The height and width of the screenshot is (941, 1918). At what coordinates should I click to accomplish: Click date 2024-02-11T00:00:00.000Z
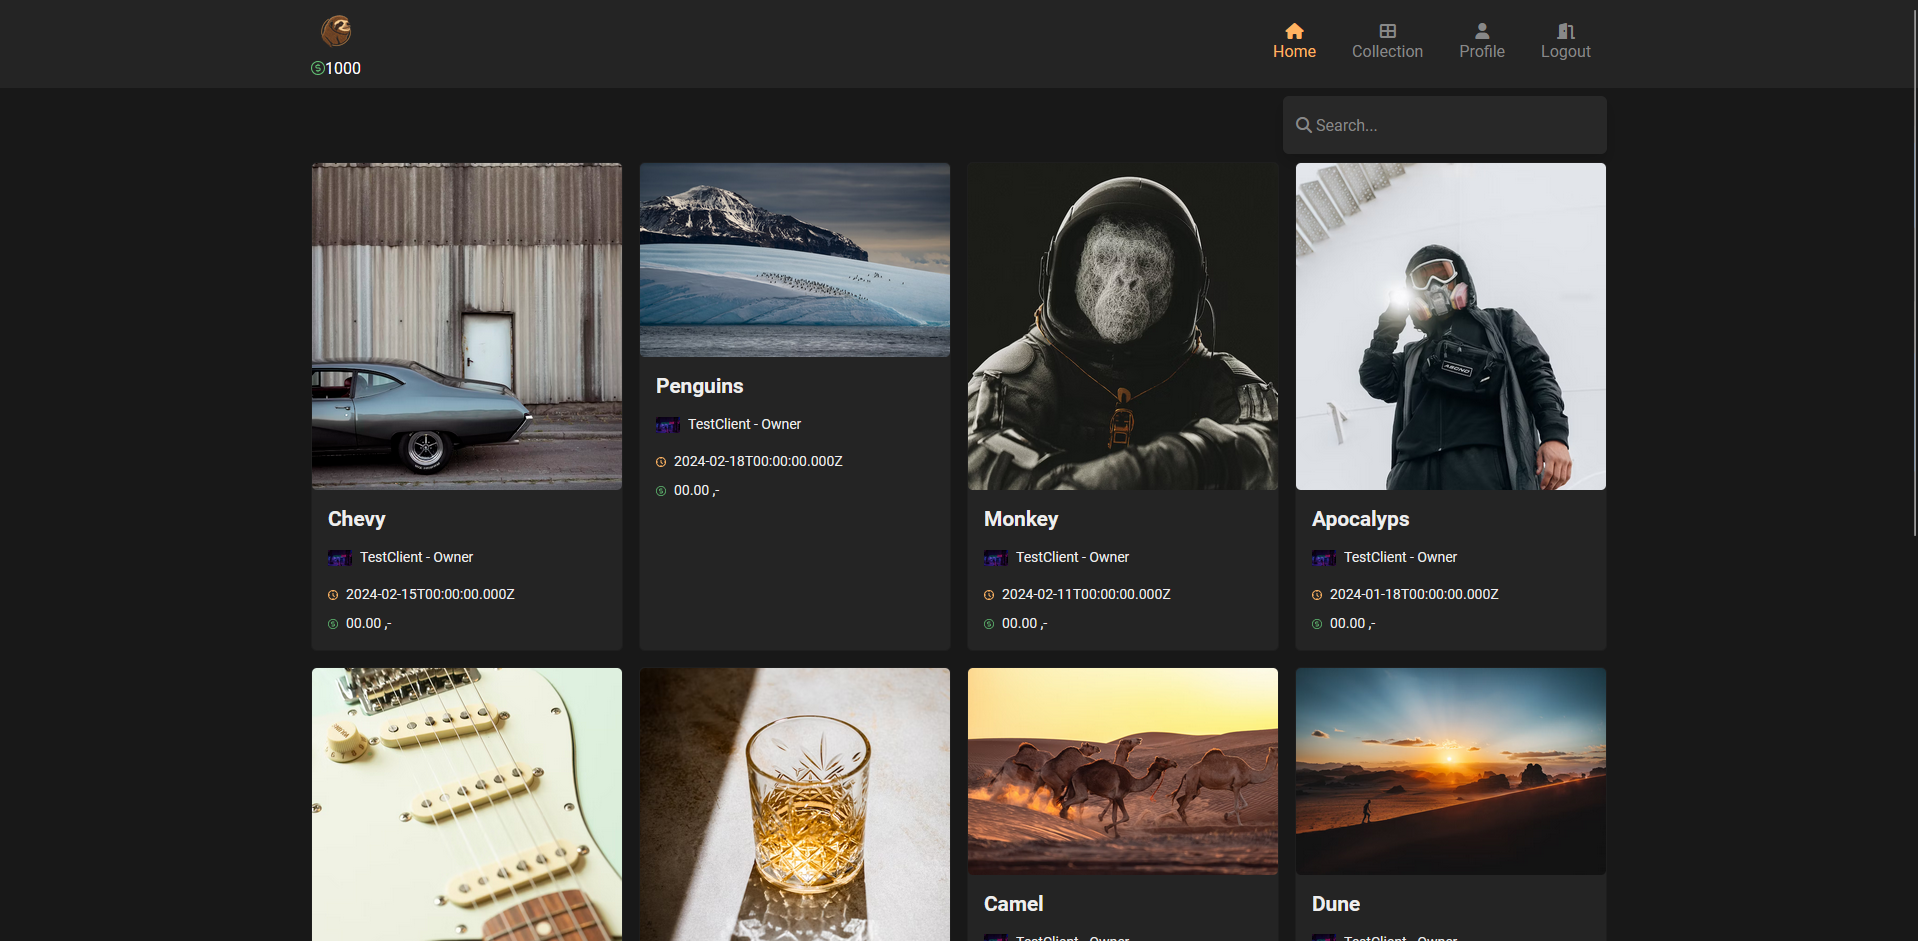(1086, 594)
